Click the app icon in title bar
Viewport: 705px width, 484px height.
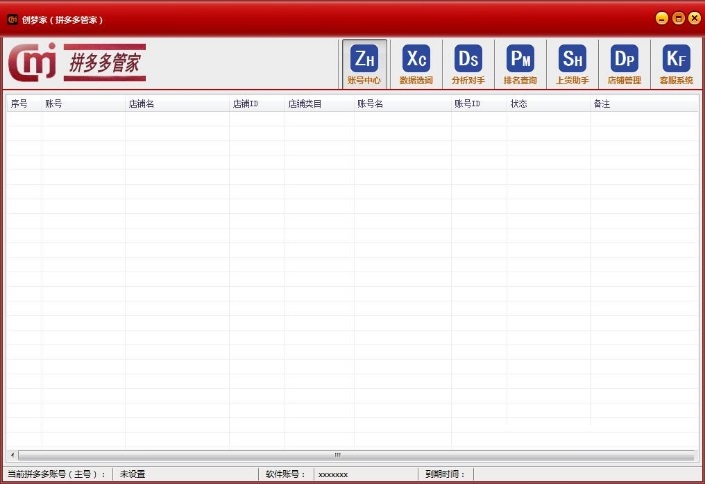(13, 19)
